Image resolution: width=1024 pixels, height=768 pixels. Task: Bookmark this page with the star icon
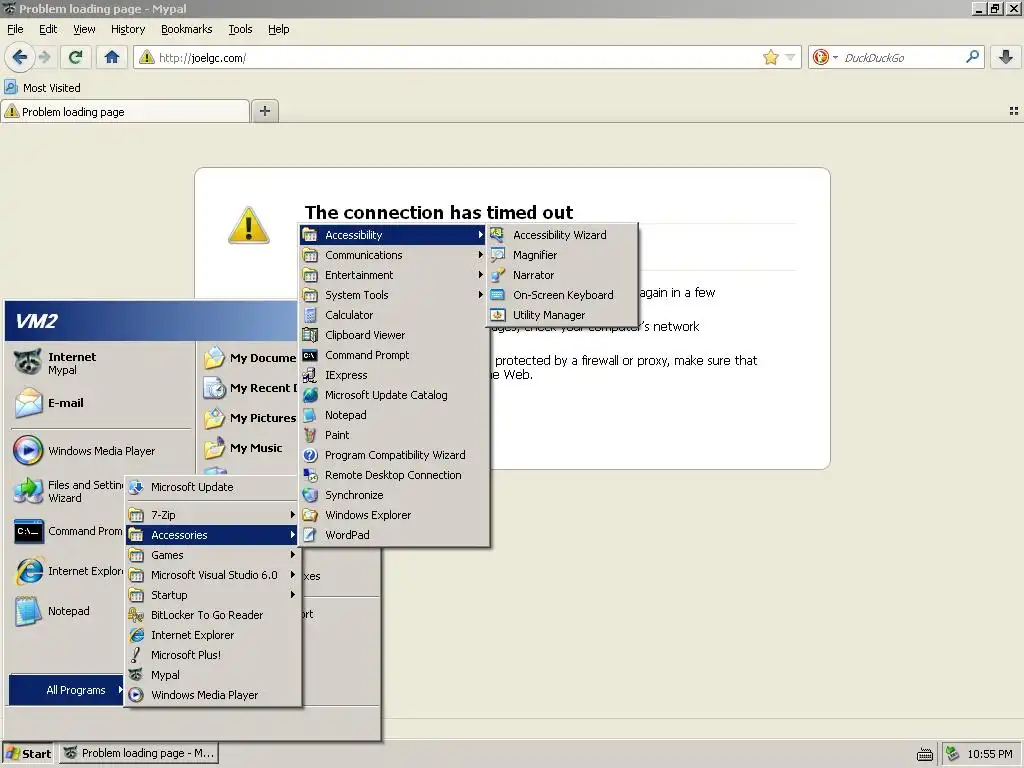(771, 57)
